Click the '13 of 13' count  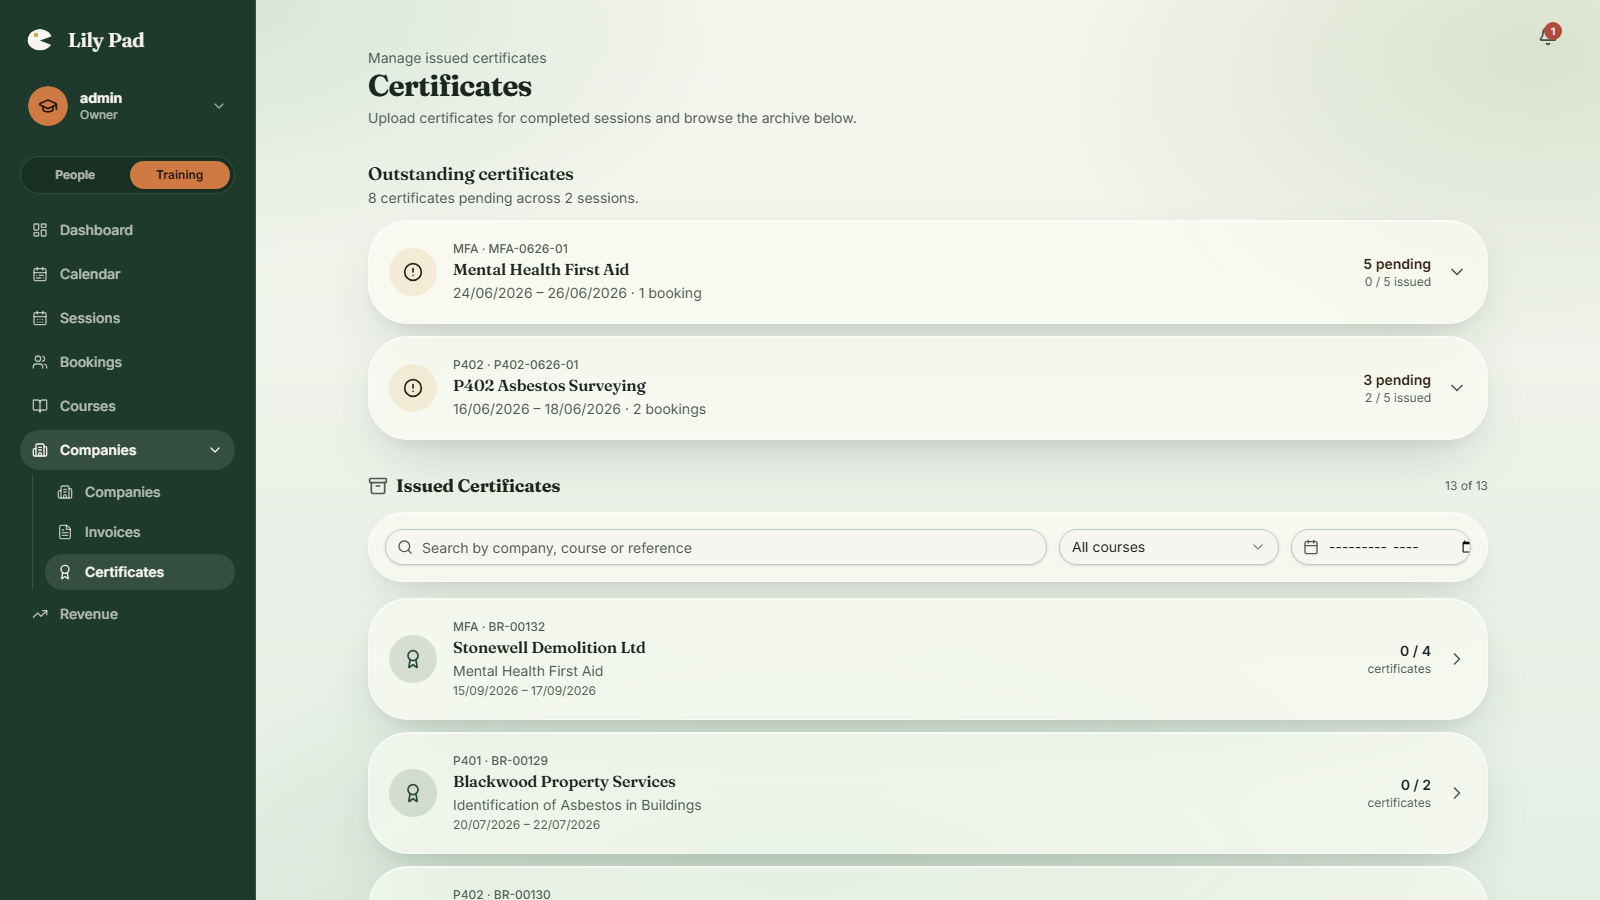click(x=1466, y=486)
